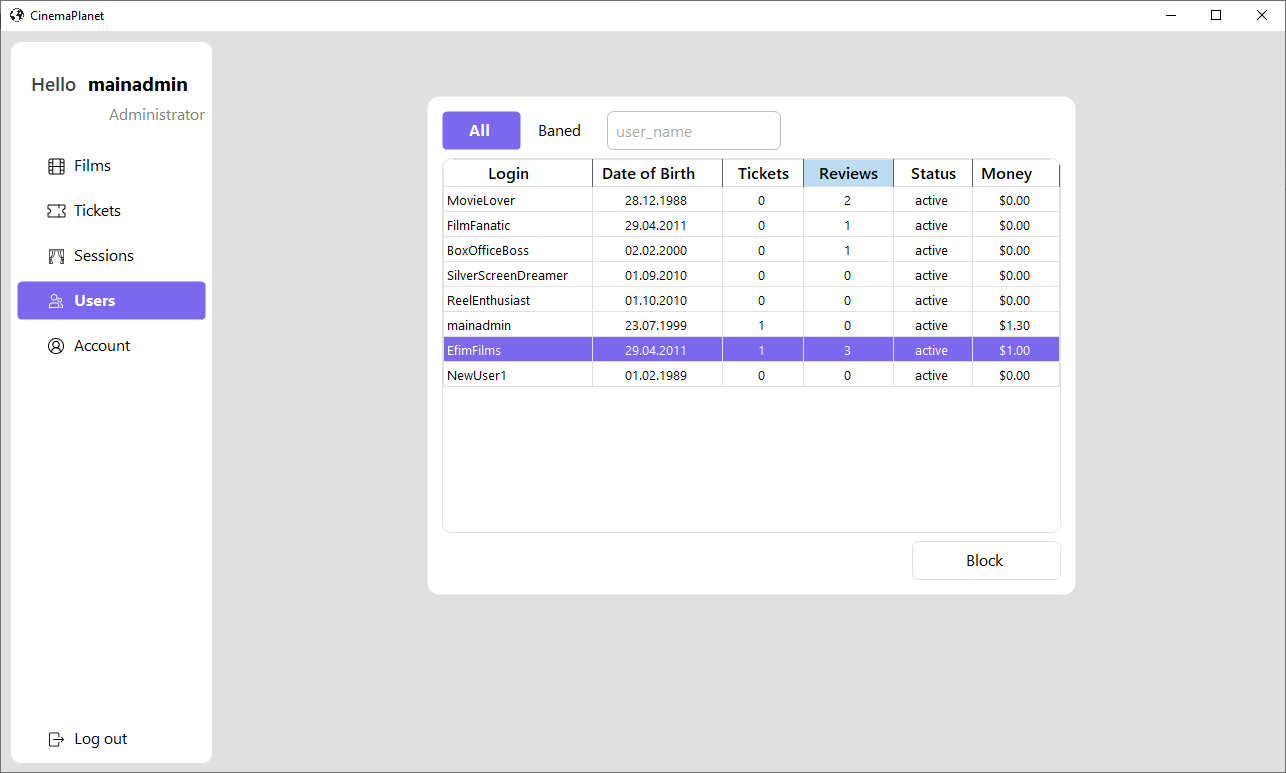1286x773 pixels.
Task: Click the mainadmin name in greeting
Action: click(x=138, y=85)
